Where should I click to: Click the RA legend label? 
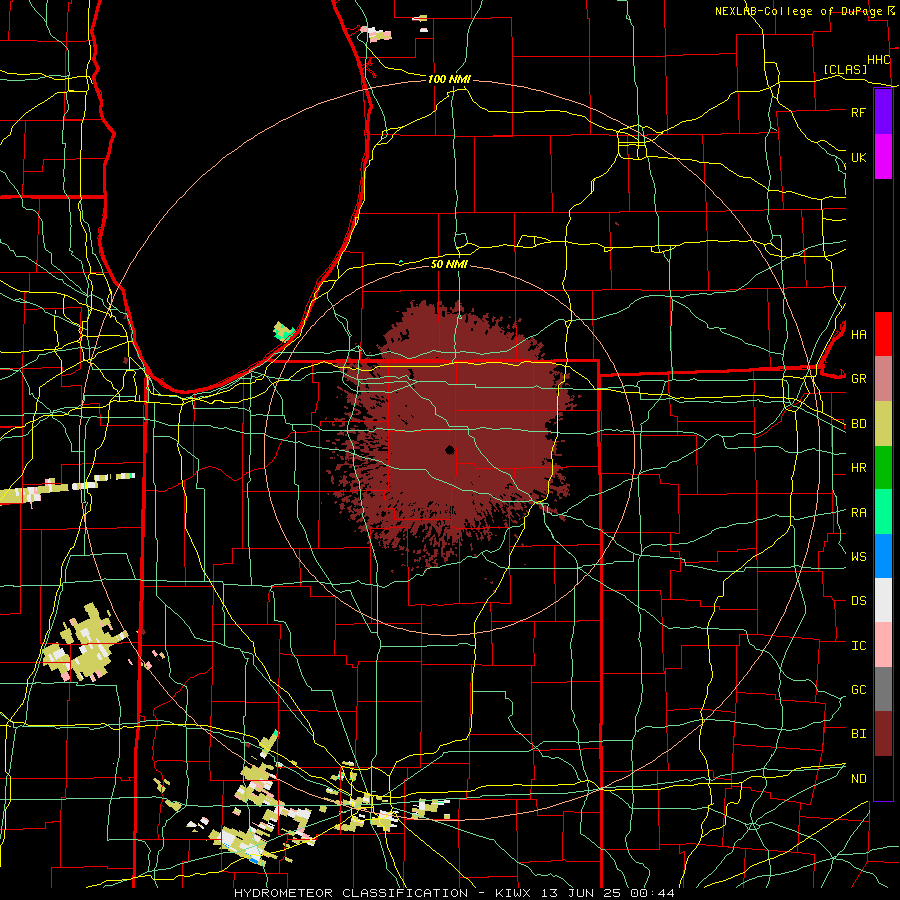point(858,512)
